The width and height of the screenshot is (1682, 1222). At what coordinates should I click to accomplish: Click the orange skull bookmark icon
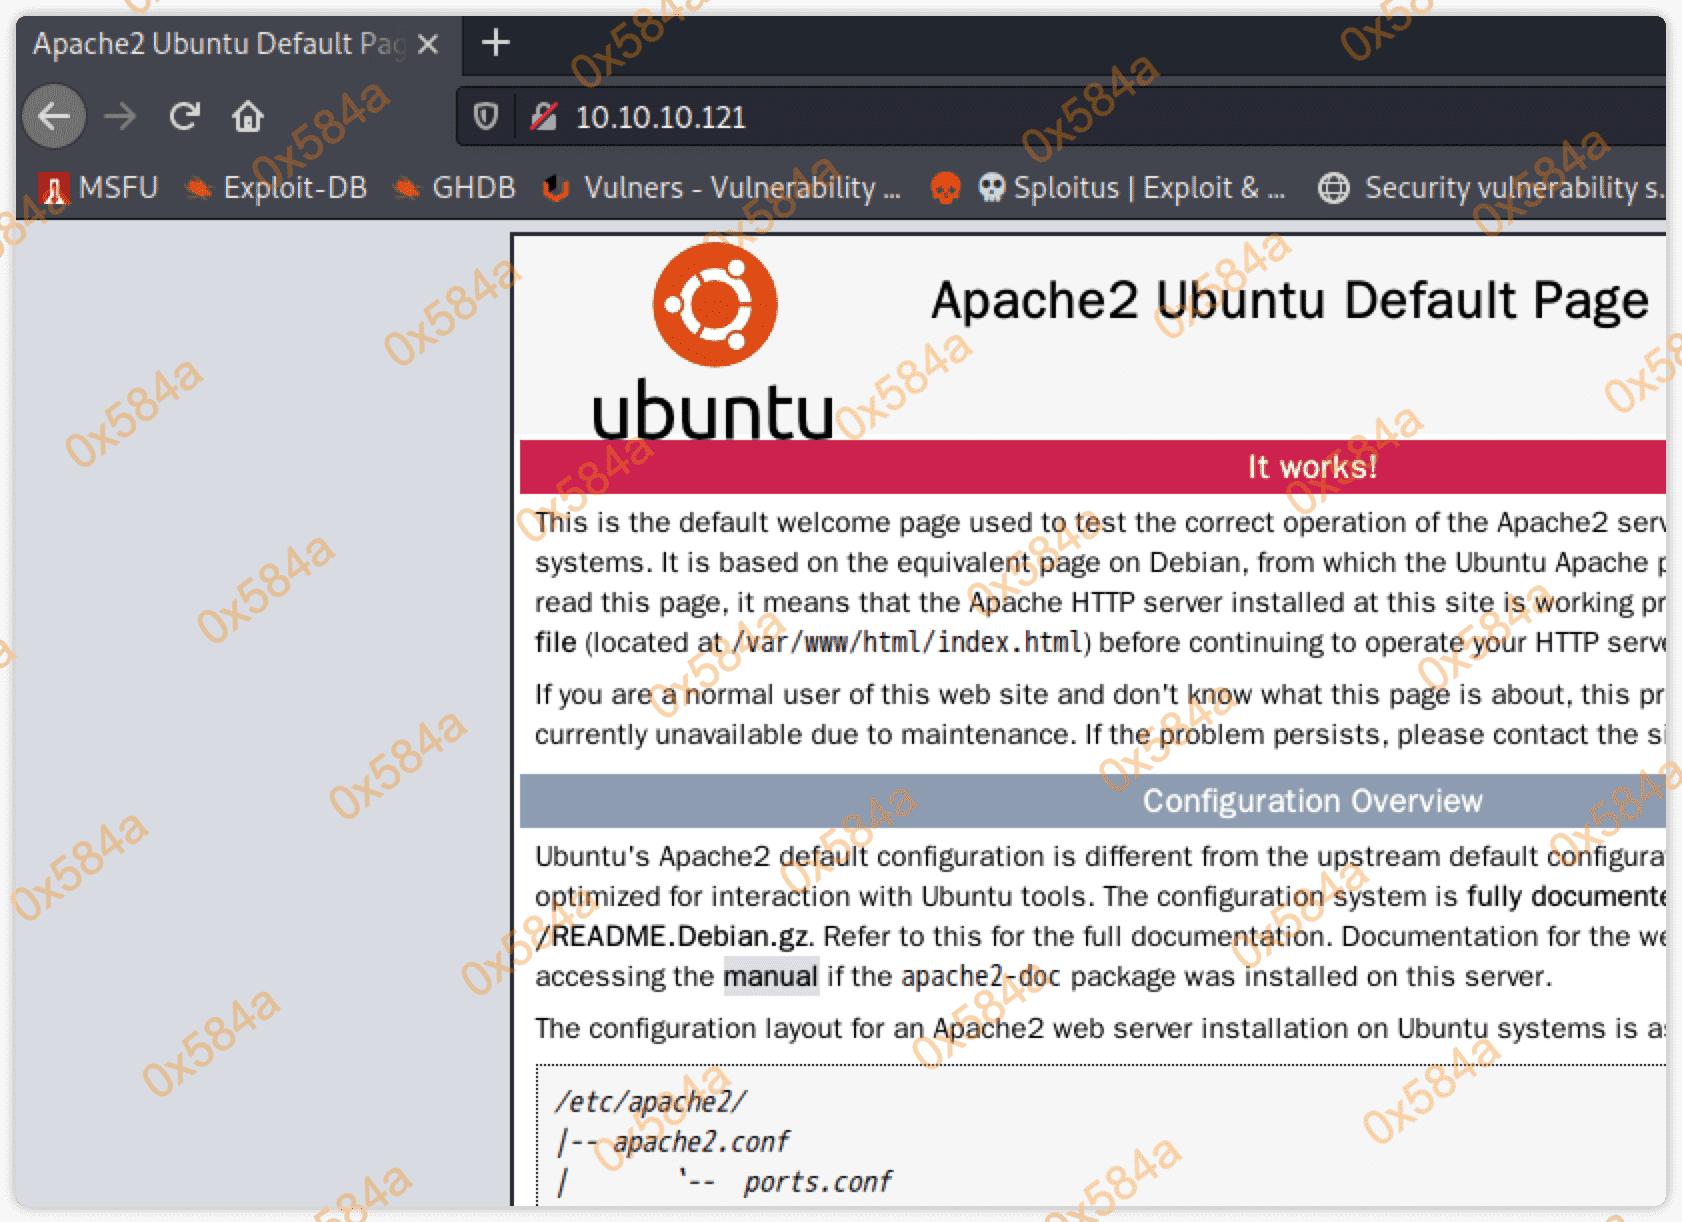(944, 188)
